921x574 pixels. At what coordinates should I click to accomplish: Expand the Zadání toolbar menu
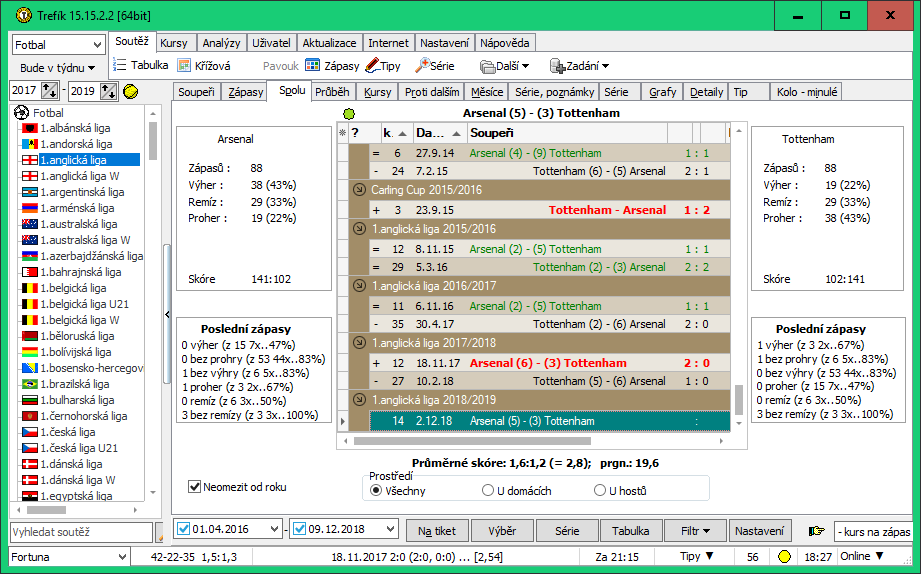point(580,66)
